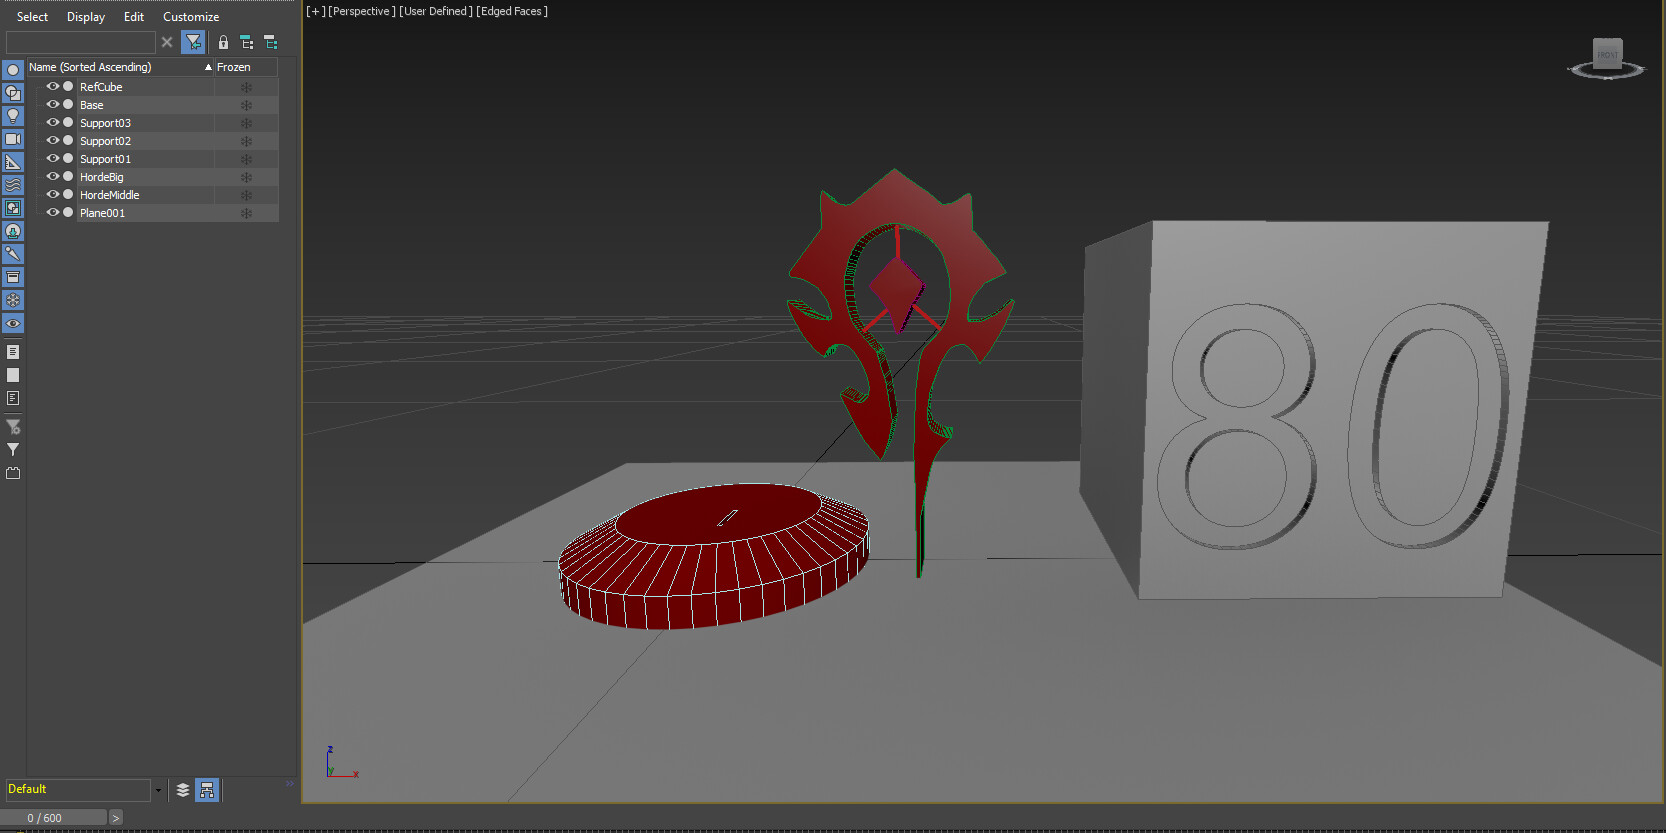Screen dimensions: 1666x833
Task: Click the 0 / 600 time slider
Action: (x=53, y=818)
